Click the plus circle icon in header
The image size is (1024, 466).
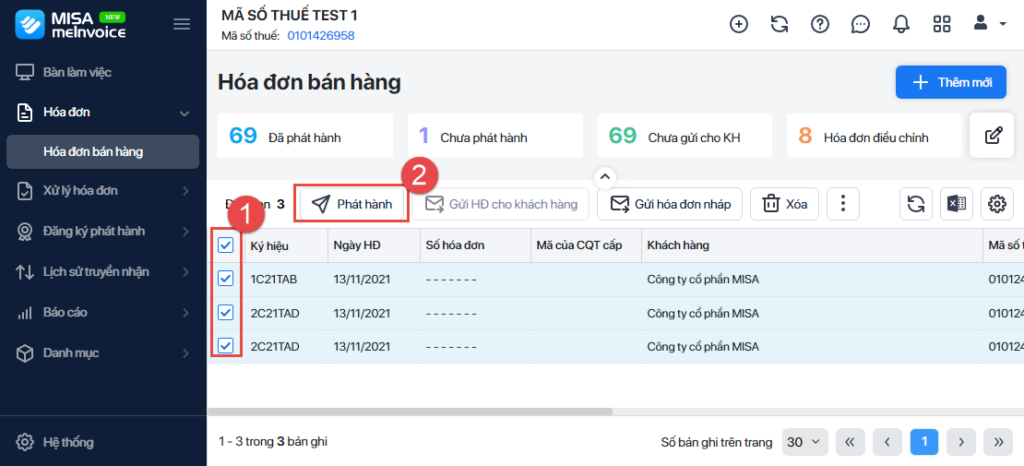click(739, 24)
